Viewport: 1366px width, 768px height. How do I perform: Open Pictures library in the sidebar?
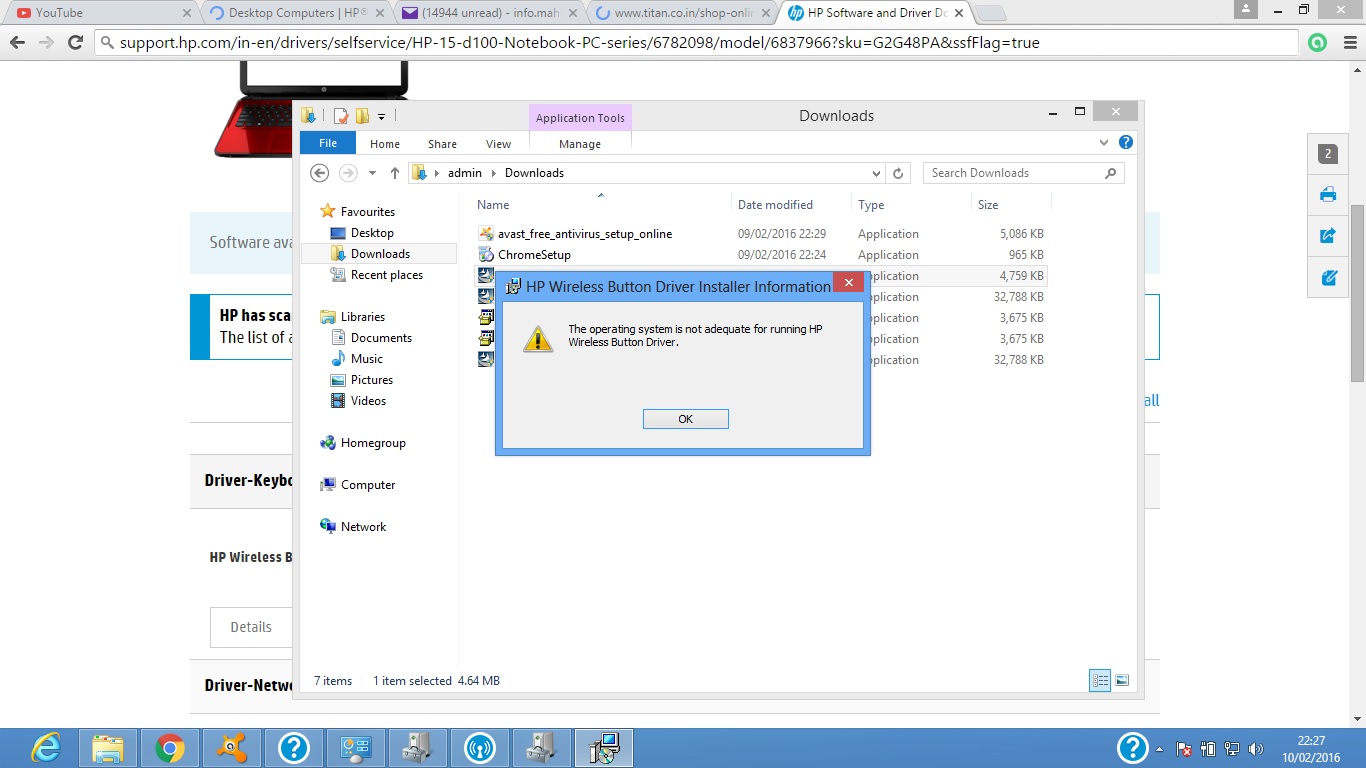[x=371, y=380]
